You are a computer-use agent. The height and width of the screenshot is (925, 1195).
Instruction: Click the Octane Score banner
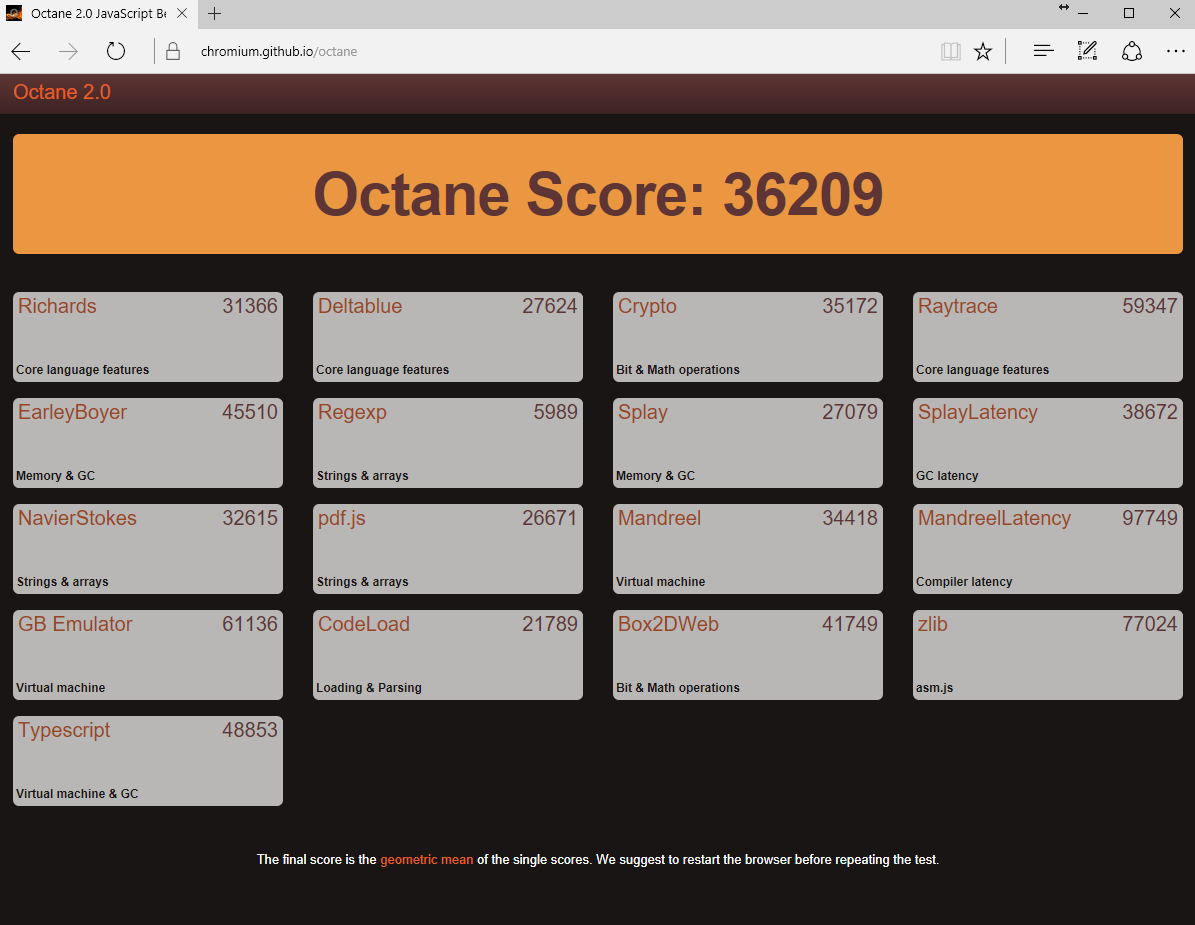coord(598,194)
